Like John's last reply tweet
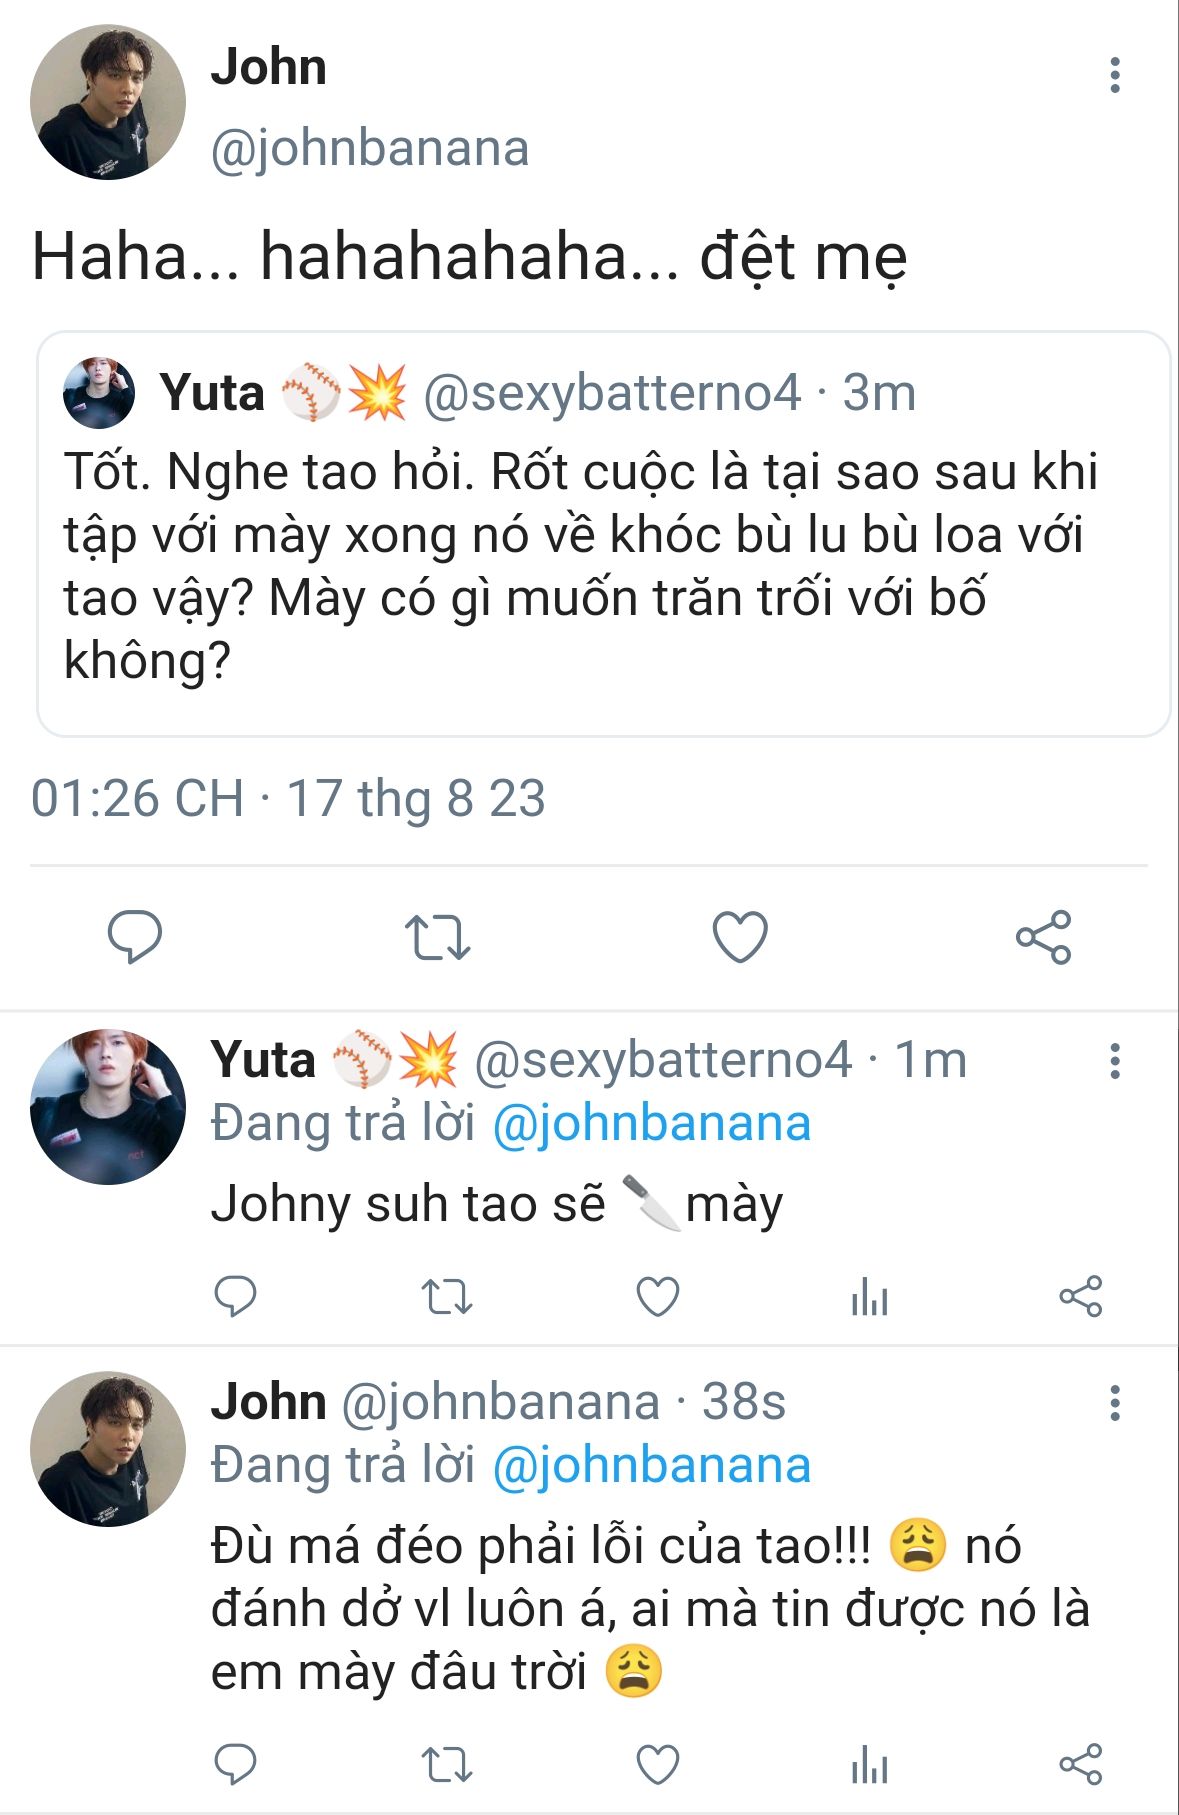The height and width of the screenshot is (1815, 1179). pos(658,1765)
